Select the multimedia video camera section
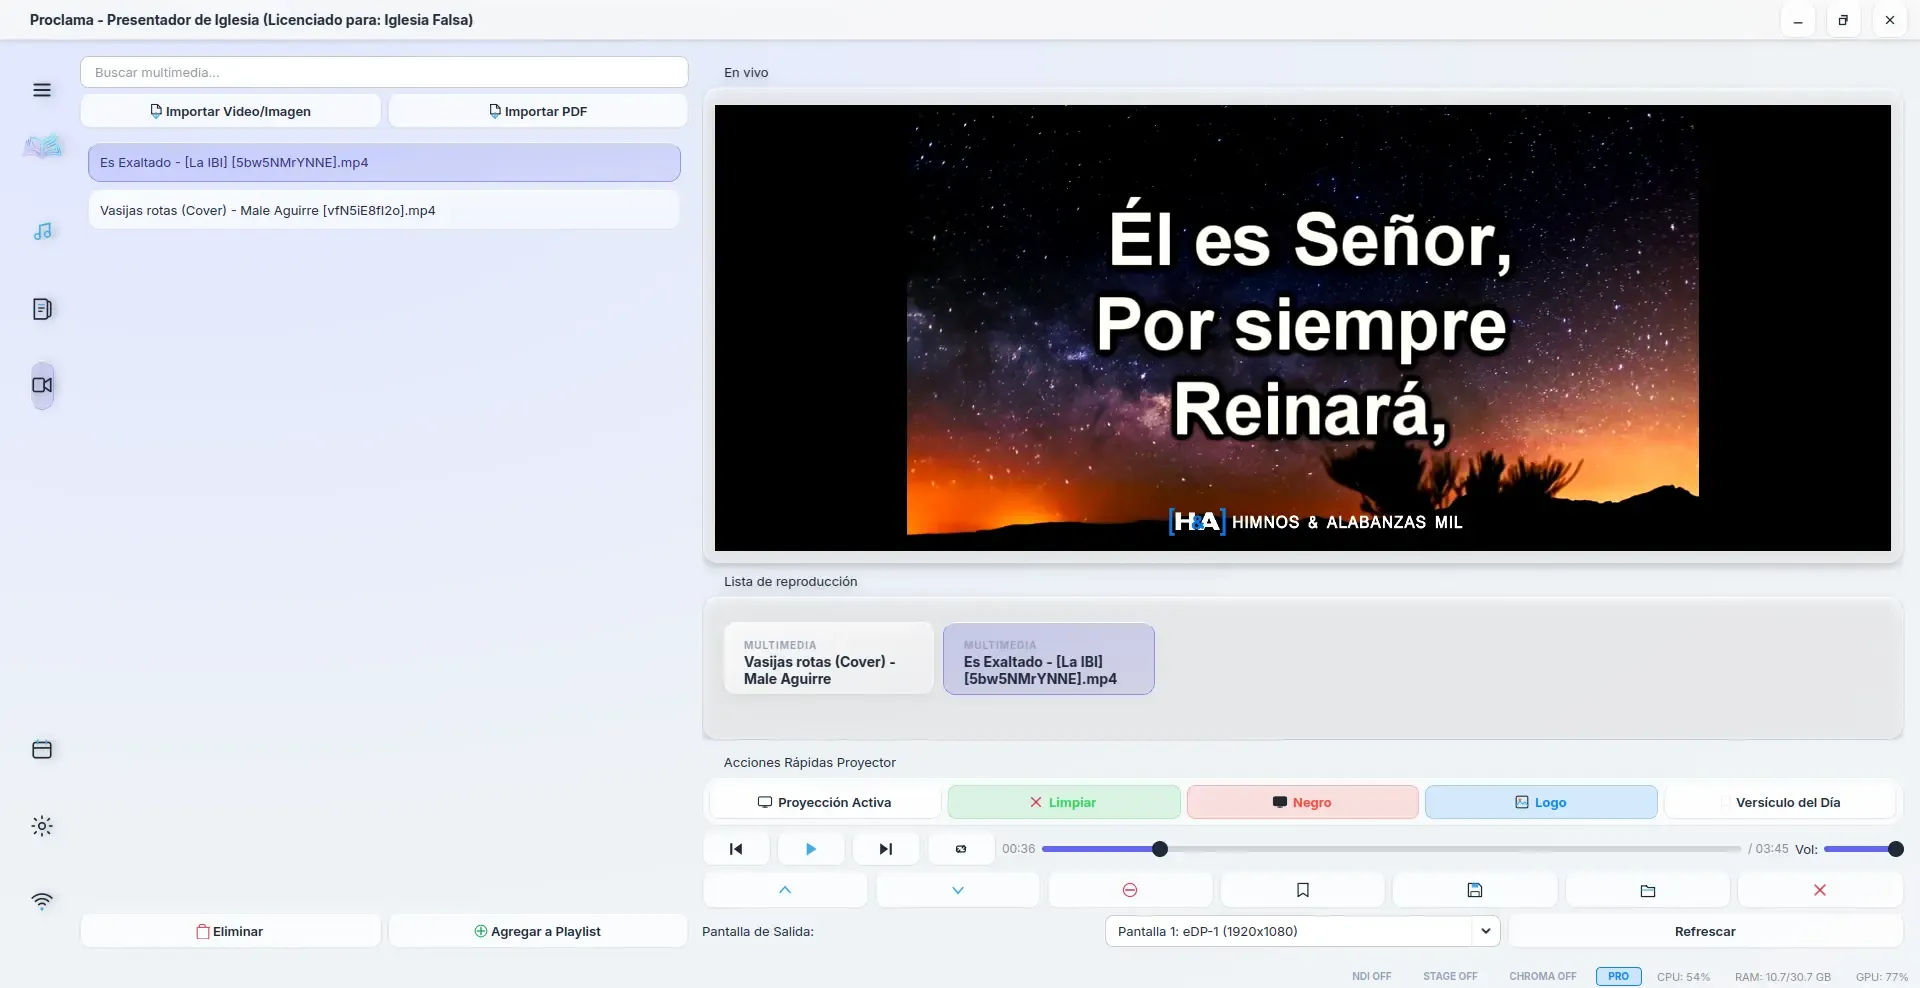1920x988 pixels. (42, 385)
